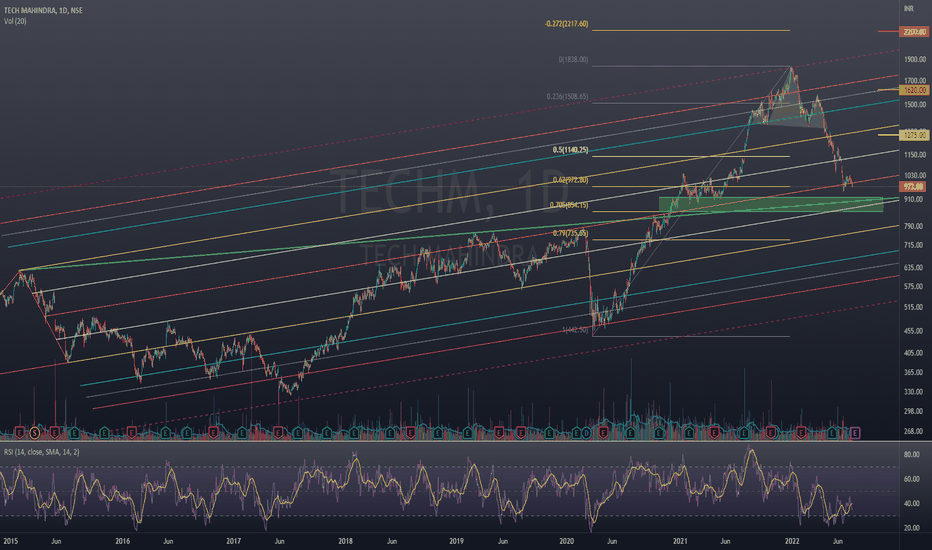Click the D dividend marker icon near 2020
The width and height of the screenshot is (932, 550).
tap(585, 433)
